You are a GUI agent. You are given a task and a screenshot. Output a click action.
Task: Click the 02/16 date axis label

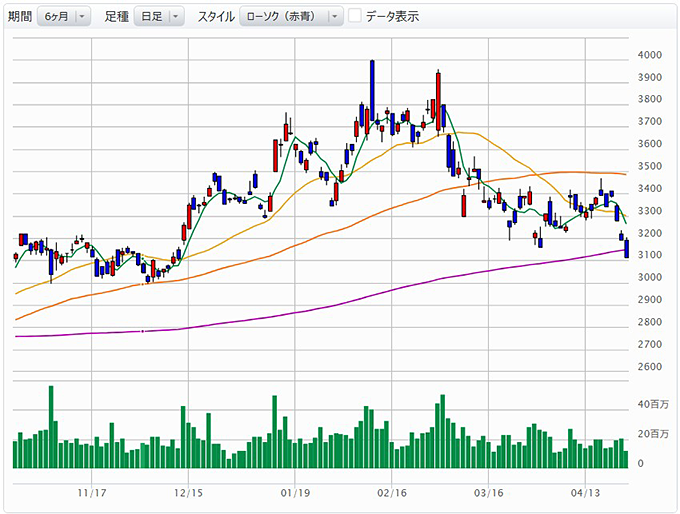391,493
